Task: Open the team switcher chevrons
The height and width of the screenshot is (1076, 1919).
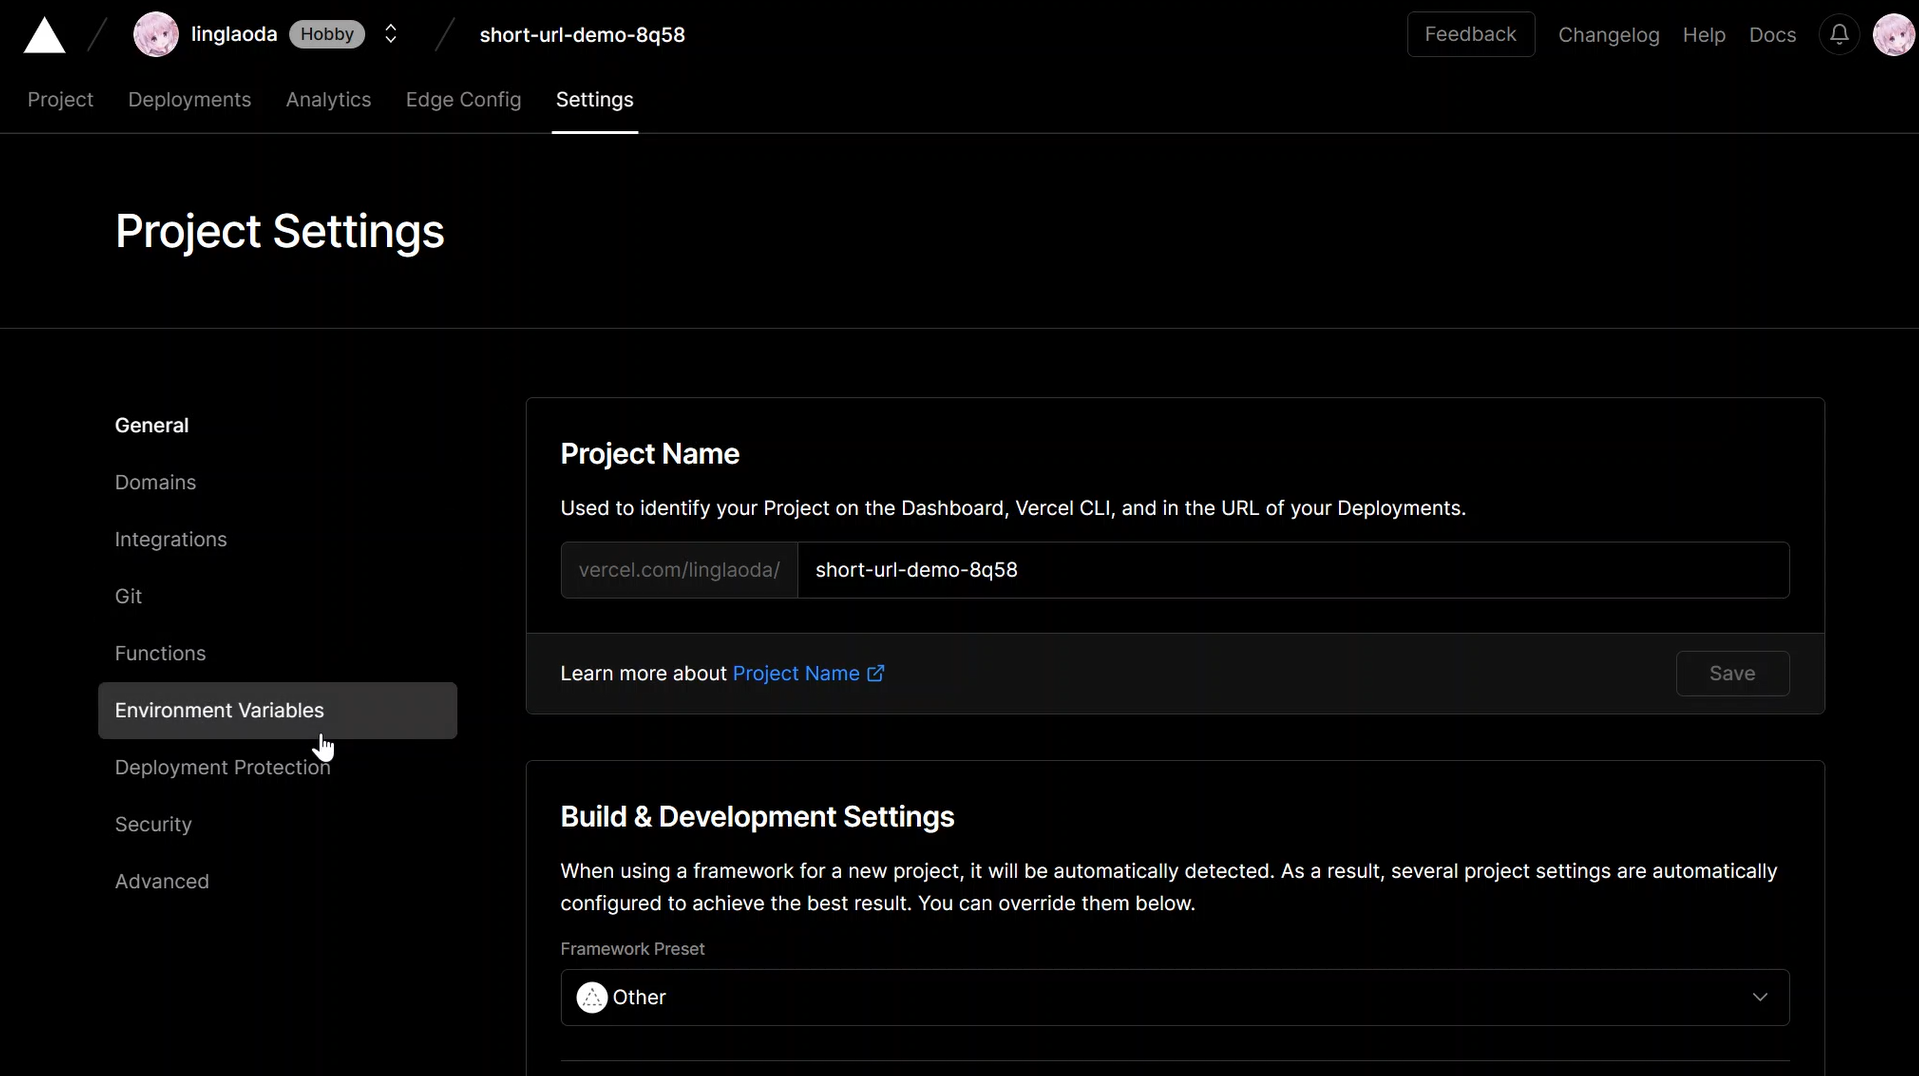Action: [391, 35]
